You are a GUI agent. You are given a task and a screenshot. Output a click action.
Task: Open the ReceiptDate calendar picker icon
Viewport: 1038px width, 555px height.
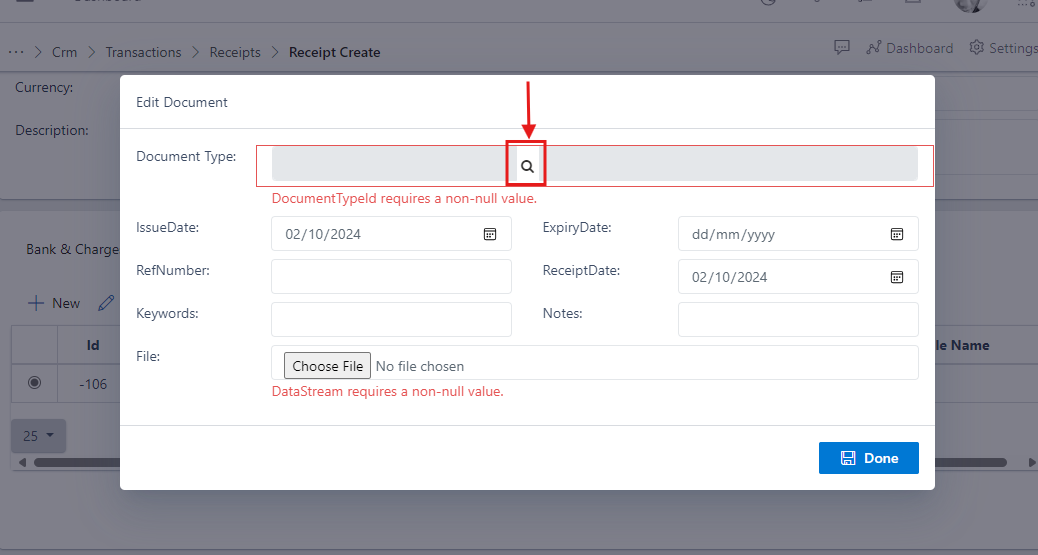click(x=896, y=277)
